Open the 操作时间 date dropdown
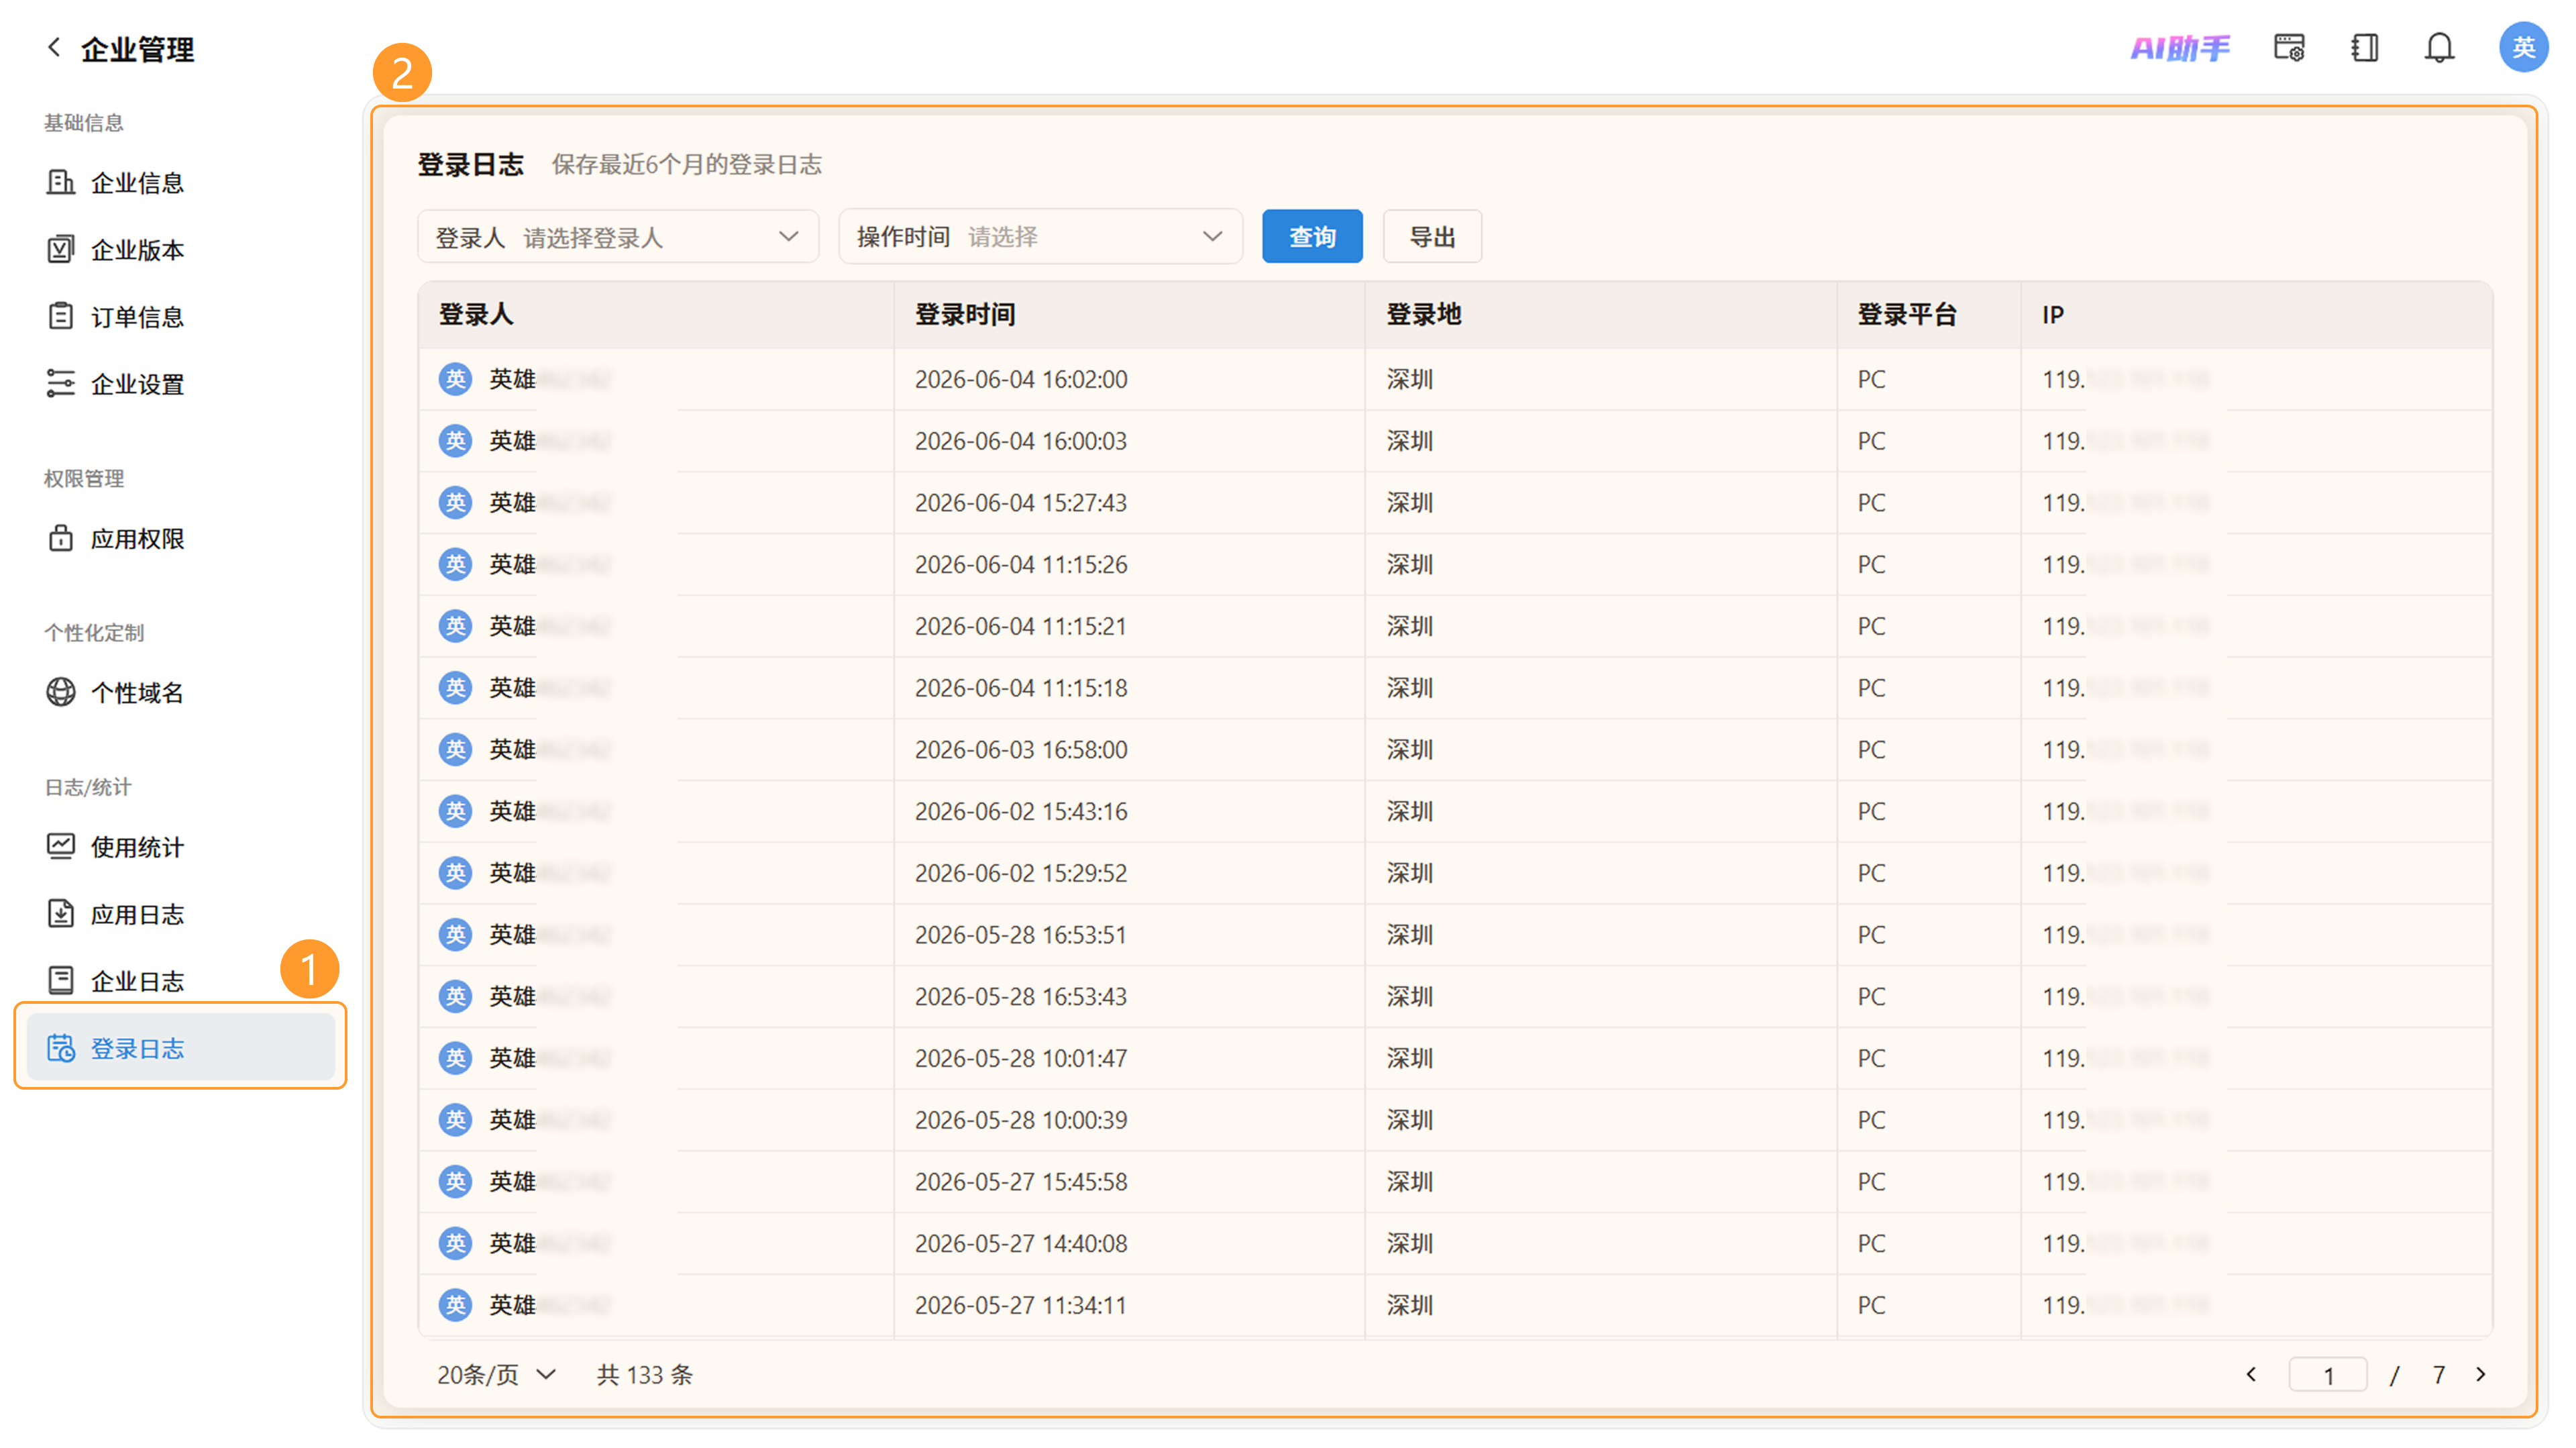The height and width of the screenshot is (1448, 2576). (1040, 237)
